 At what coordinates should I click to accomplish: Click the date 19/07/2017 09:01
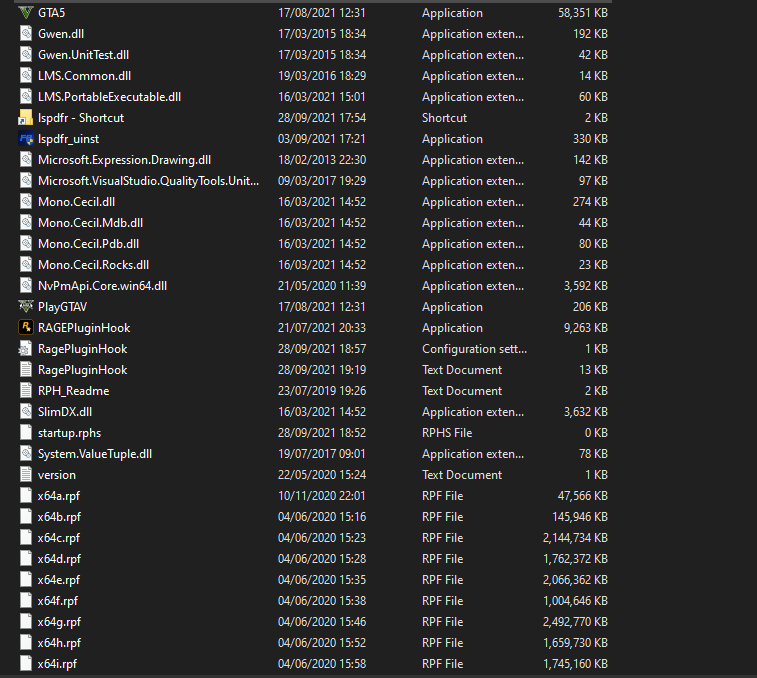[322, 454]
